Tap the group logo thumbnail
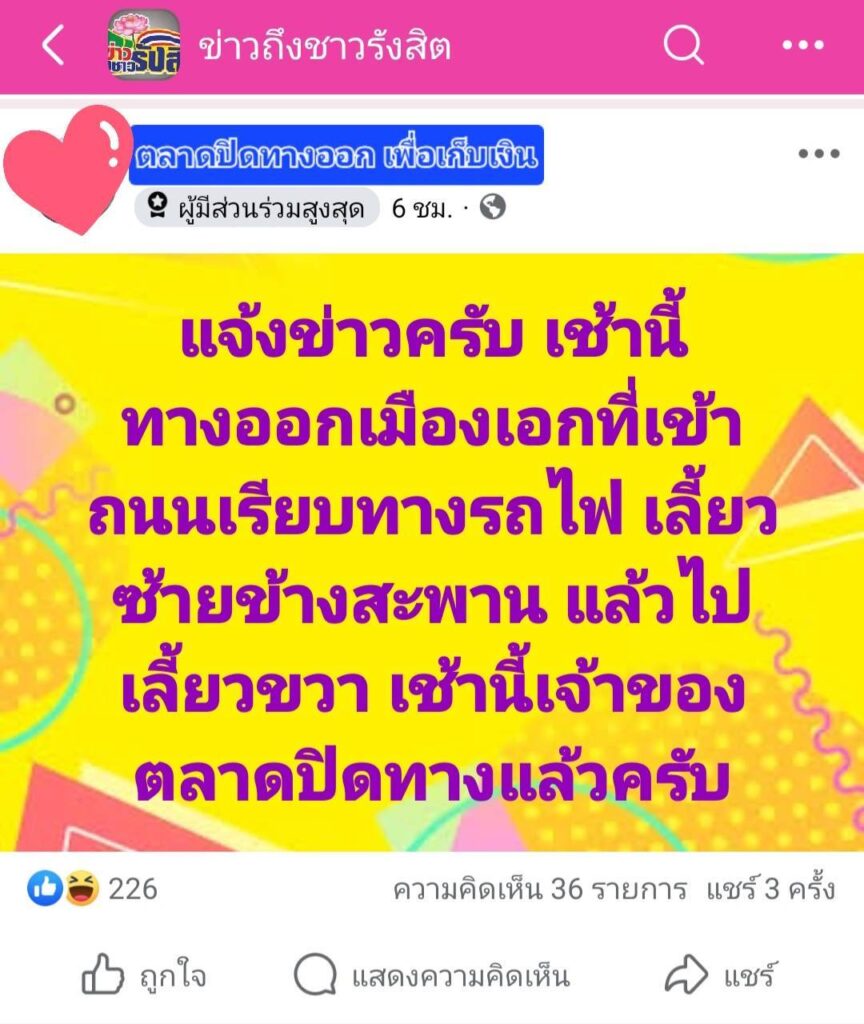Viewport: 864px width, 1024px height. pos(144,45)
